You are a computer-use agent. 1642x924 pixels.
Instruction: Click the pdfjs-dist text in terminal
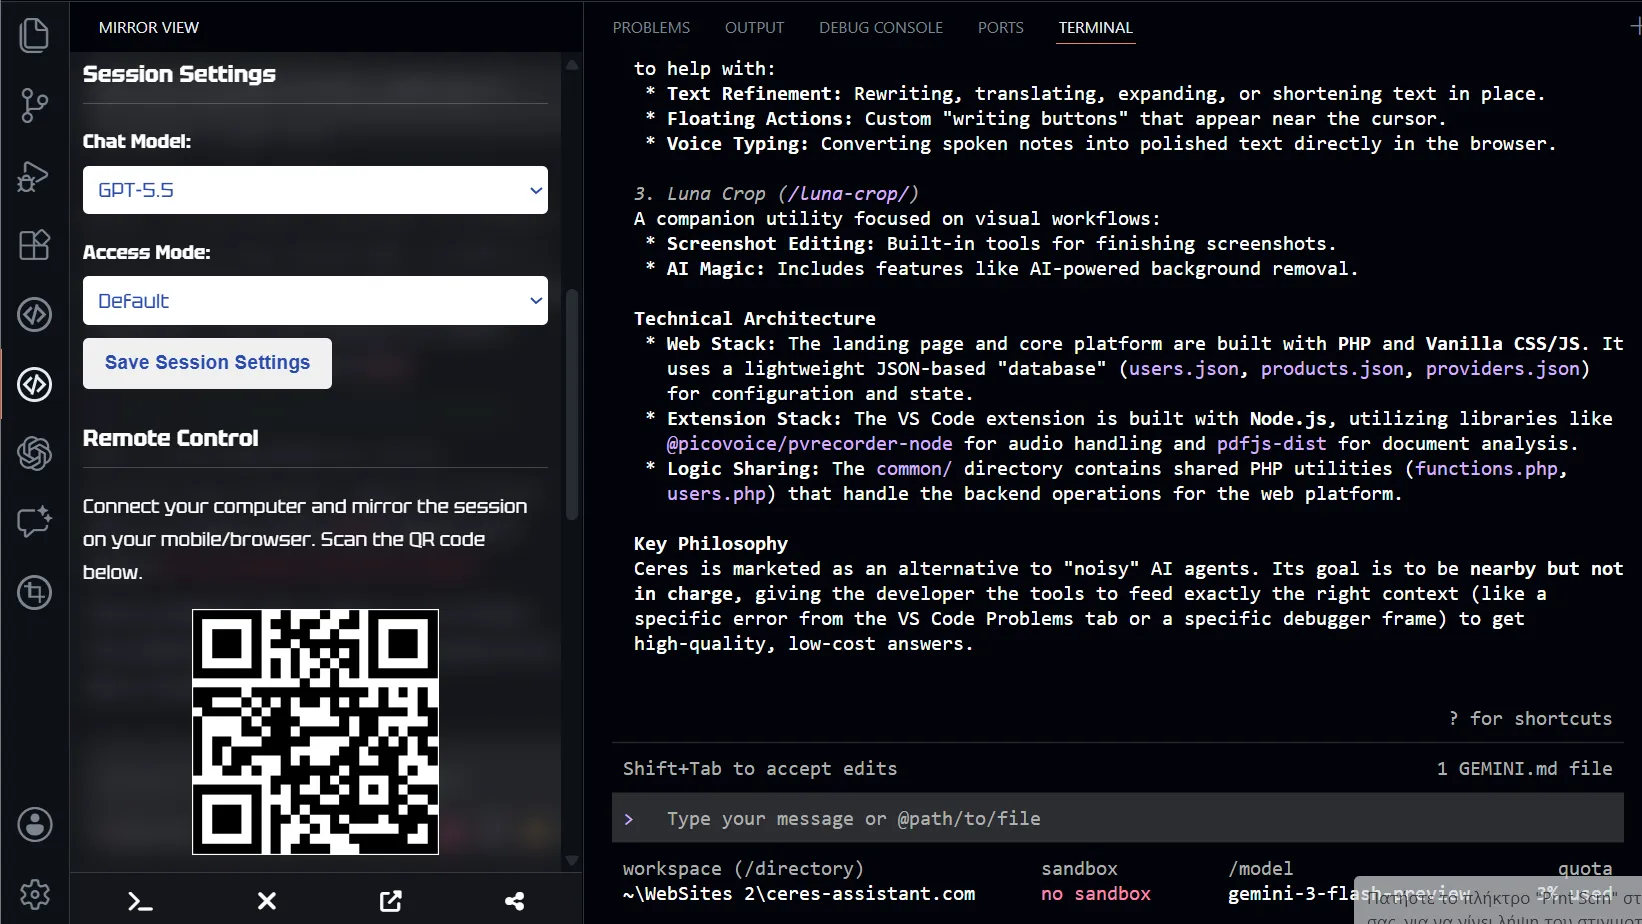[x=1272, y=444]
